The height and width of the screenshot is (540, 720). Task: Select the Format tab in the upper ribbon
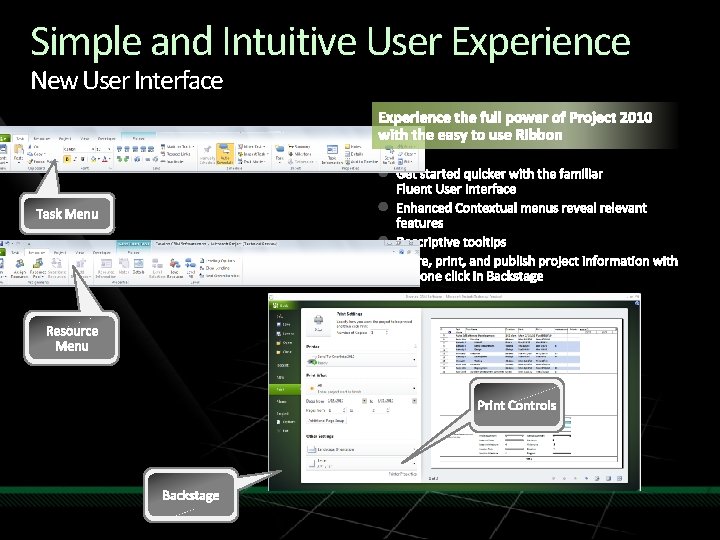point(139,139)
